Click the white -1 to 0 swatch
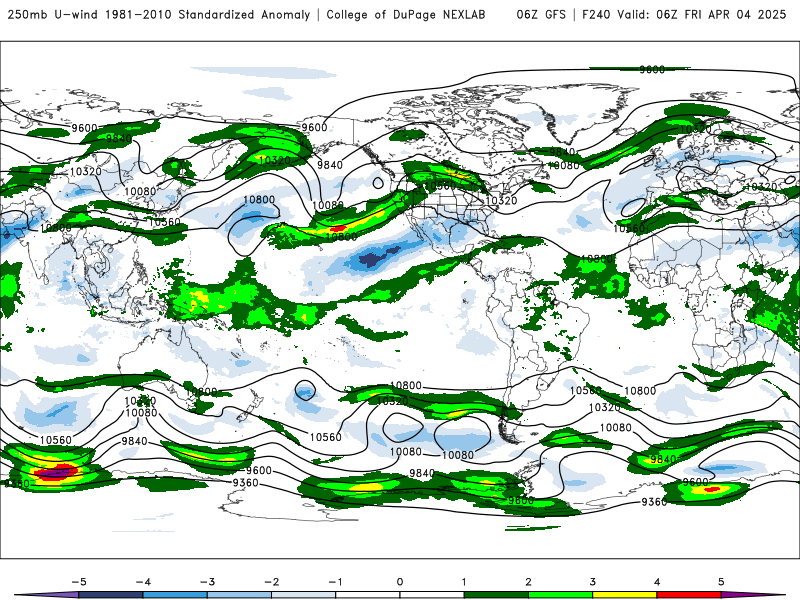The image size is (800, 600). [368, 595]
